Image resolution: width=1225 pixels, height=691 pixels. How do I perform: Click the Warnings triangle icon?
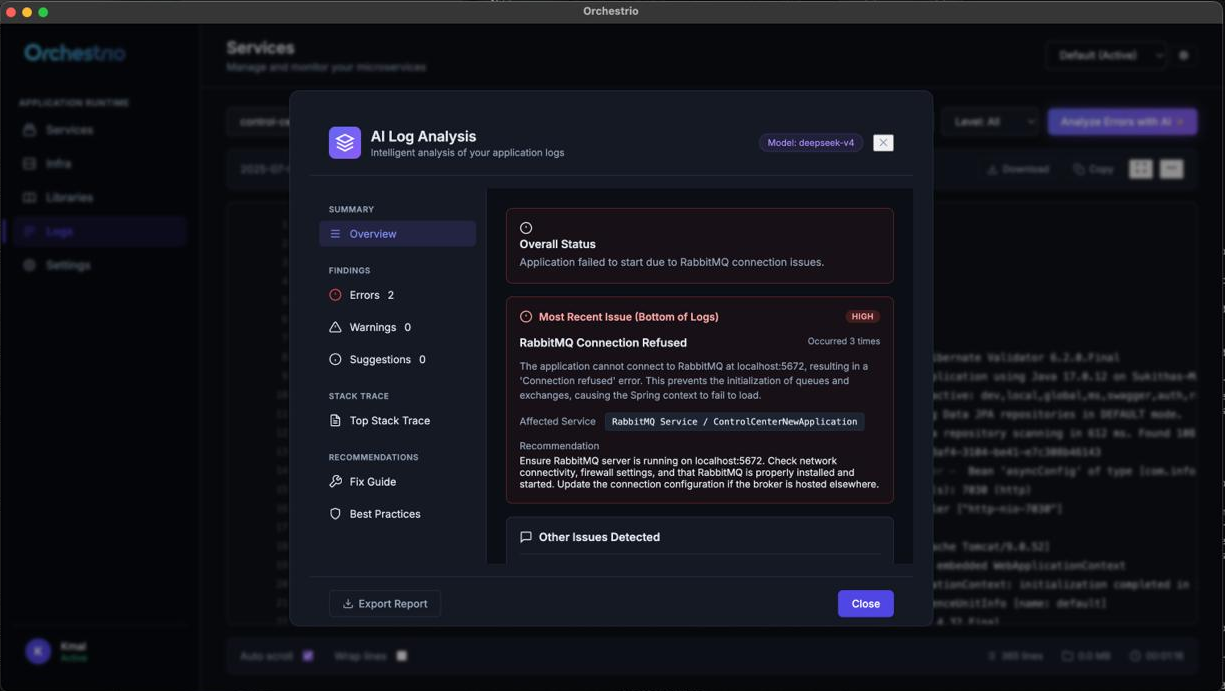coord(335,327)
